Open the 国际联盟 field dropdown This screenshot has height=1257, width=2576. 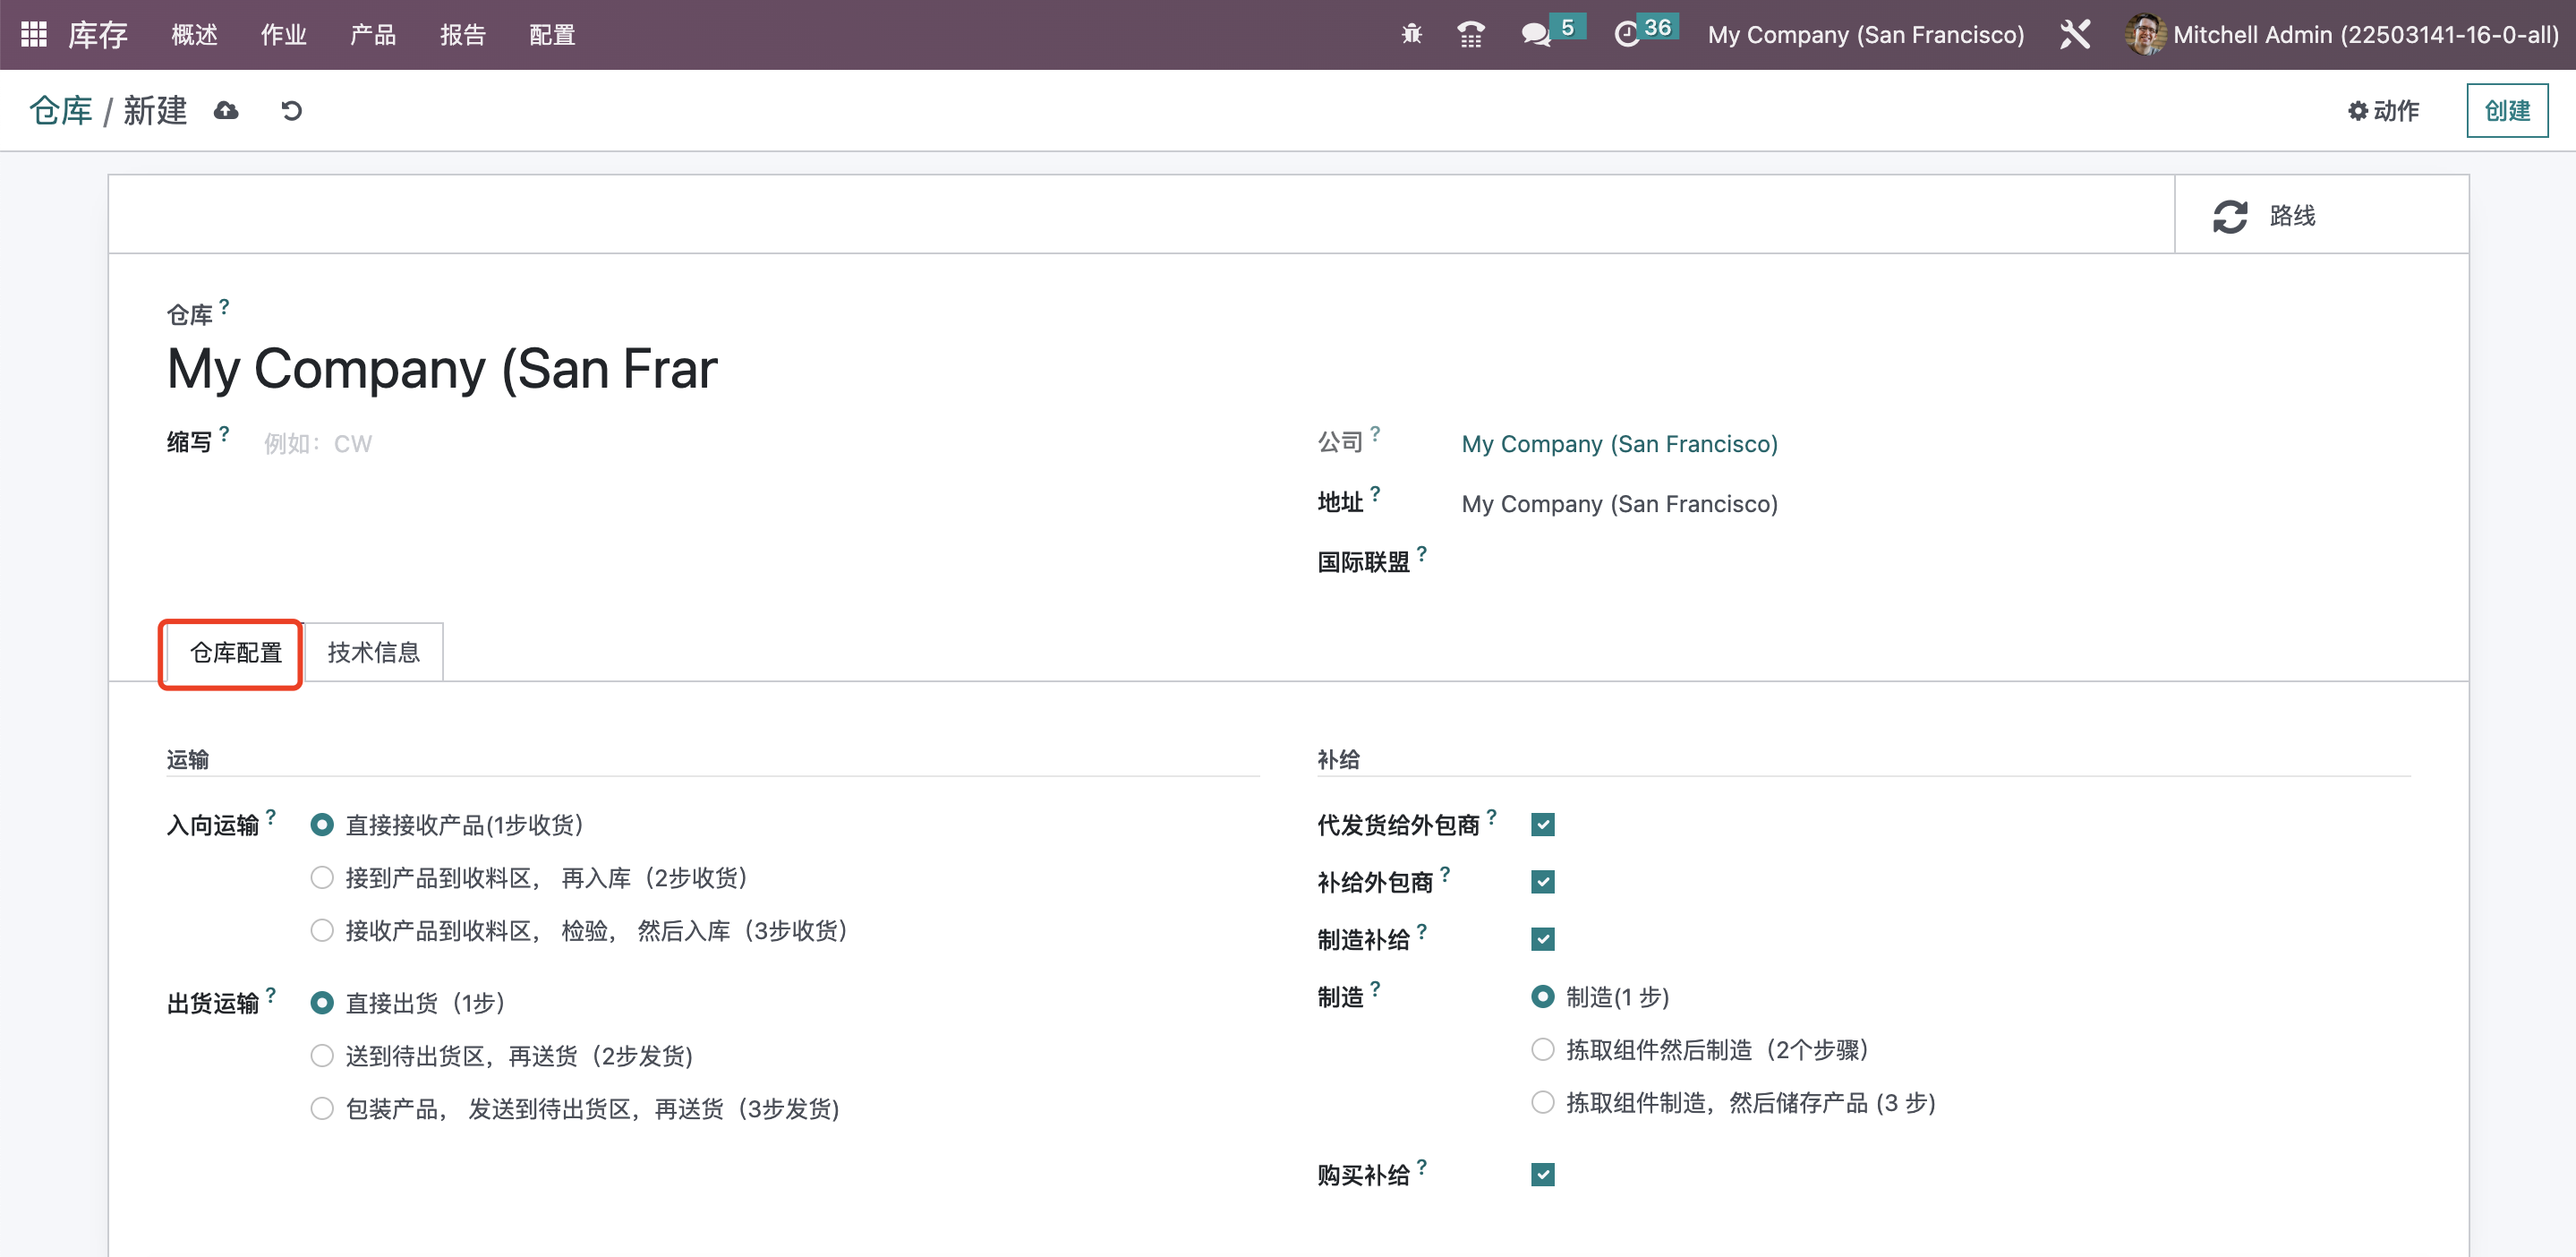tap(1934, 563)
